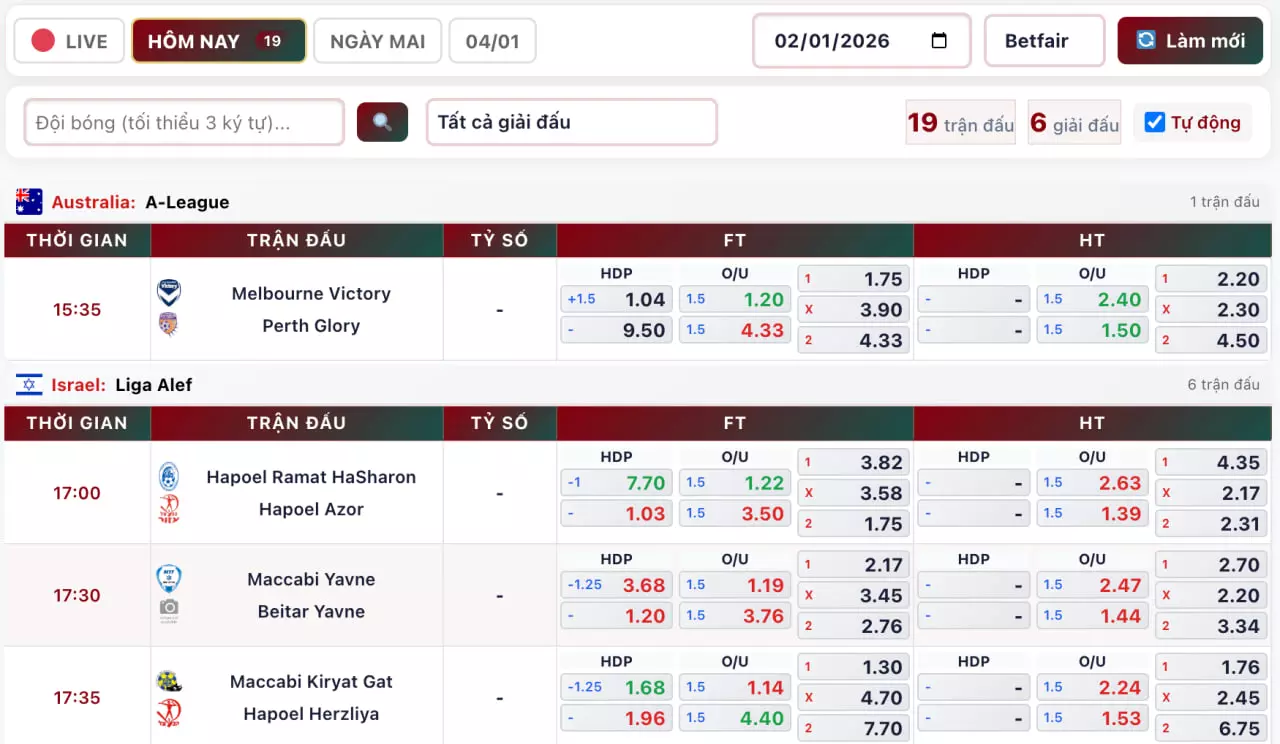
Task: Click the Australia flag icon
Action: [x=29, y=202]
